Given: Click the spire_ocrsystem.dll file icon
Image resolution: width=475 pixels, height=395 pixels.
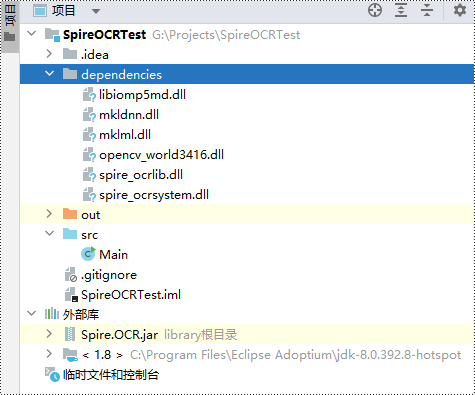Looking at the screenshot, I should [89, 194].
